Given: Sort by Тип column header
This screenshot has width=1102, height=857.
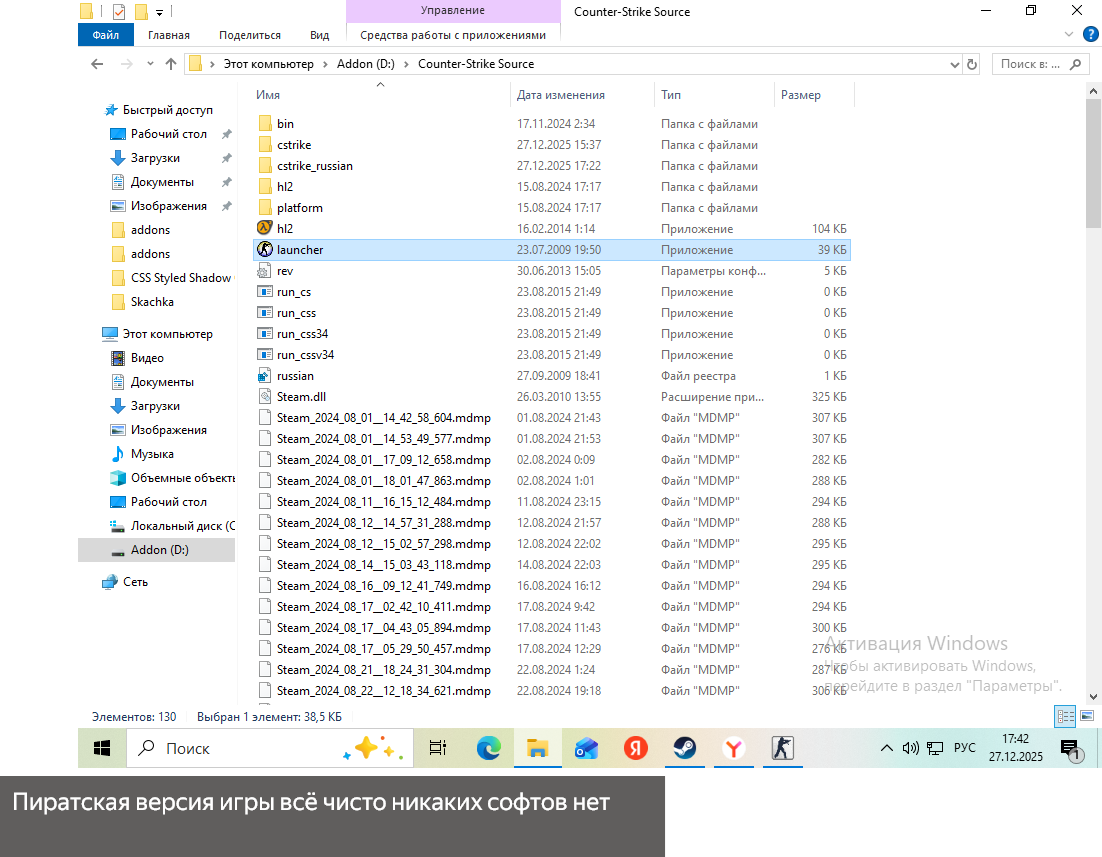Looking at the screenshot, I should pyautogui.click(x=670, y=95).
